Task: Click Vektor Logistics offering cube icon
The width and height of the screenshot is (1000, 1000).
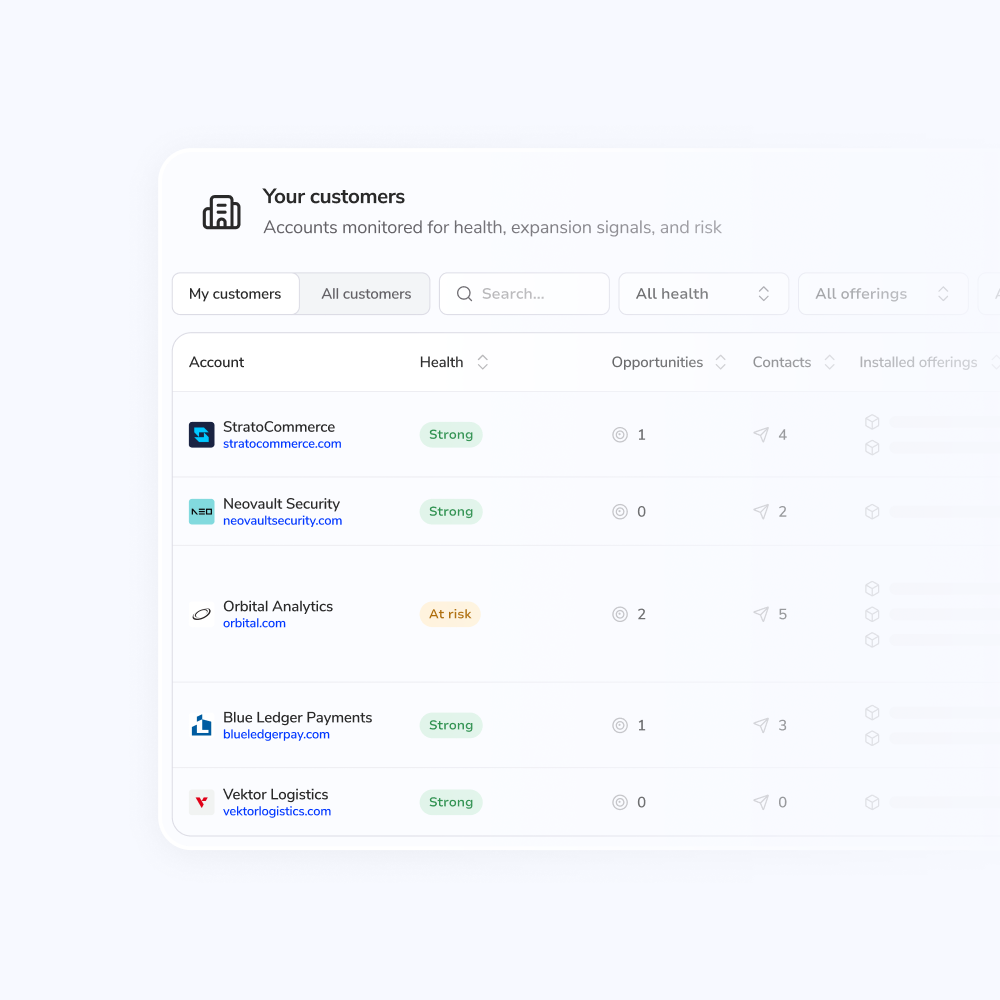Action: tap(872, 802)
